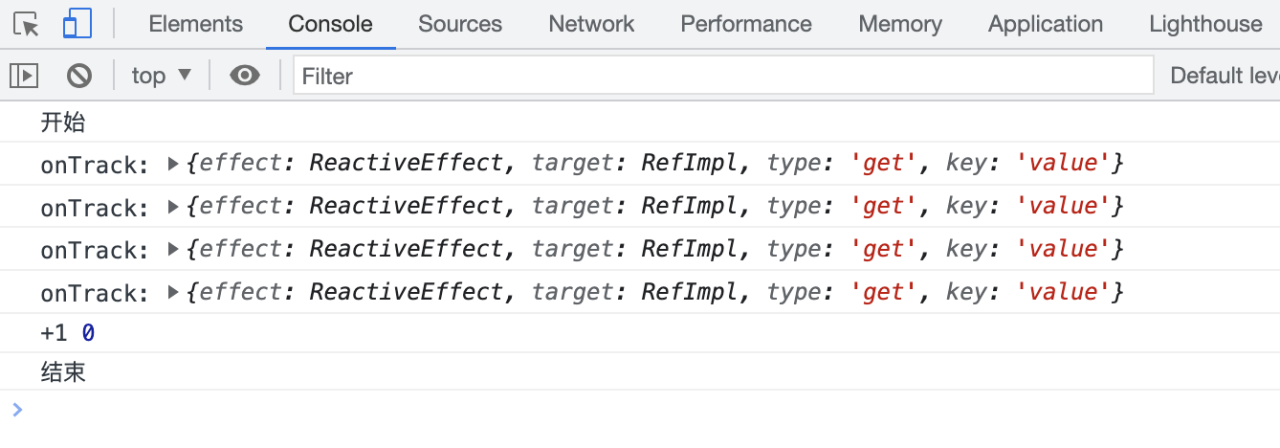The height and width of the screenshot is (448, 1280).
Task: Select the Performance tab
Action: click(746, 24)
